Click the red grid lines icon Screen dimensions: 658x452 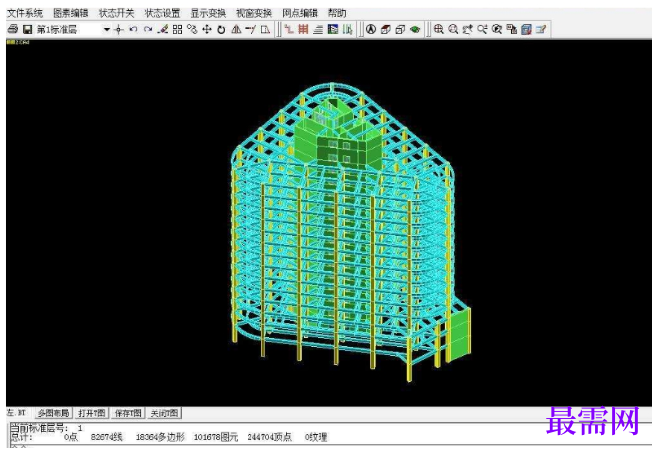tap(303, 29)
